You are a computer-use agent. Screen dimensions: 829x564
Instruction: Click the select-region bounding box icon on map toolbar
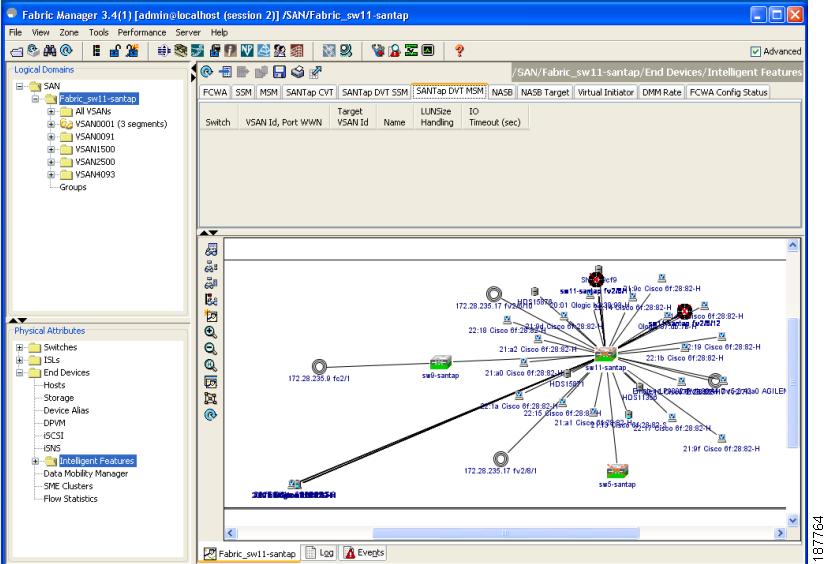click(210, 399)
